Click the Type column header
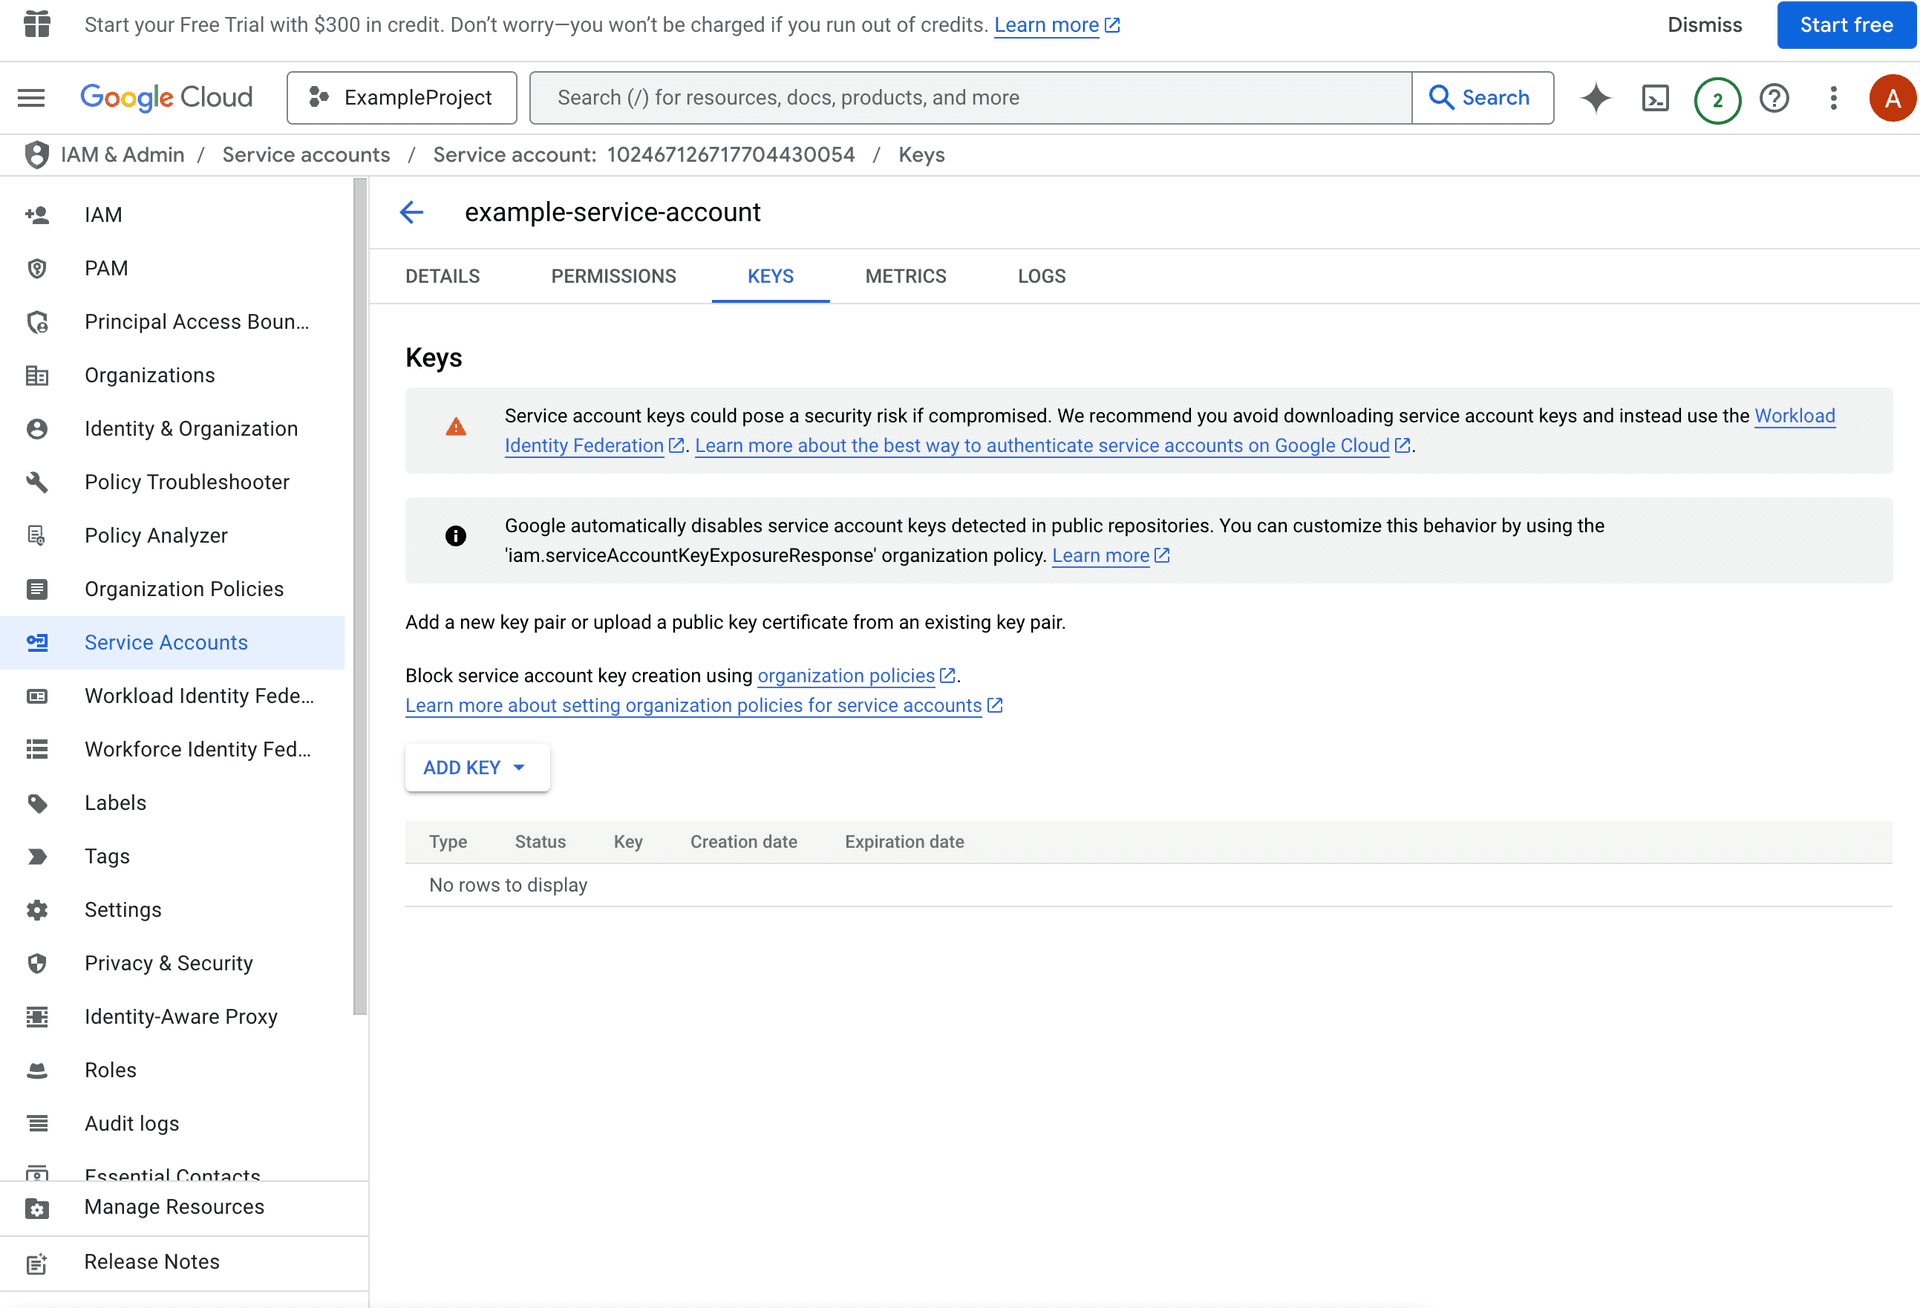 pyautogui.click(x=448, y=842)
